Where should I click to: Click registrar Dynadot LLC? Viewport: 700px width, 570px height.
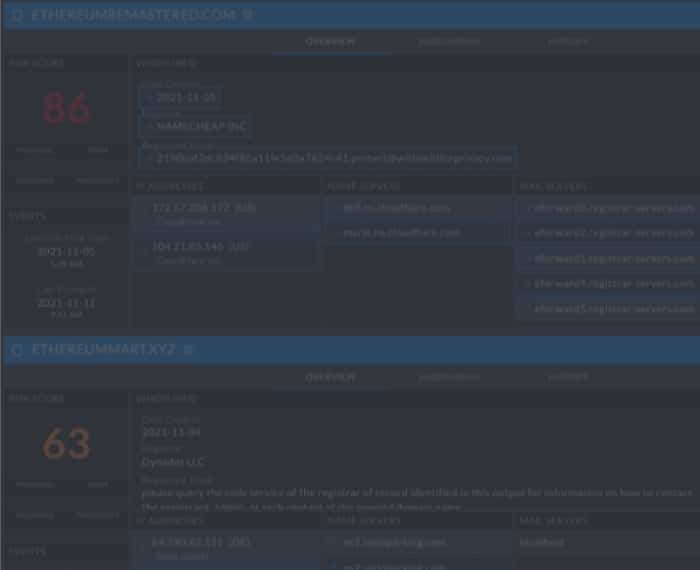coord(173,462)
